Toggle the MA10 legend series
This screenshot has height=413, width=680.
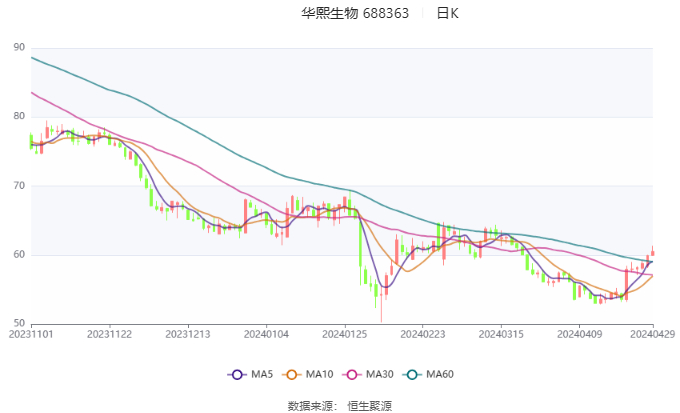coord(308,374)
